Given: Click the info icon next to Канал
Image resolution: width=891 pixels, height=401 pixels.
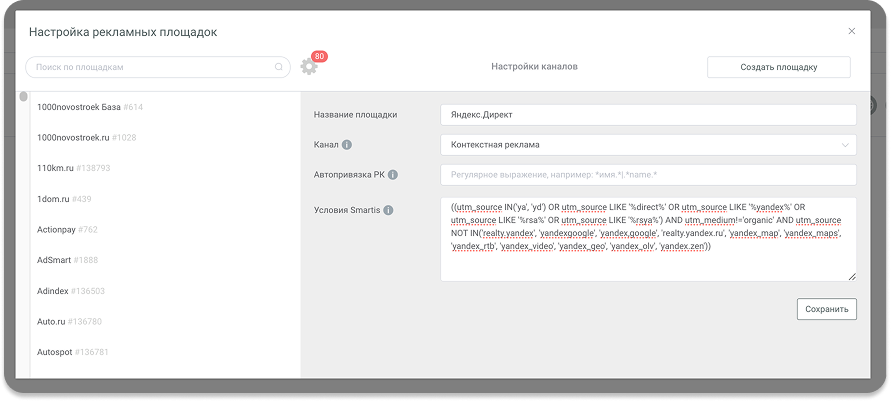Looking at the screenshot, I should pos(347,145).
